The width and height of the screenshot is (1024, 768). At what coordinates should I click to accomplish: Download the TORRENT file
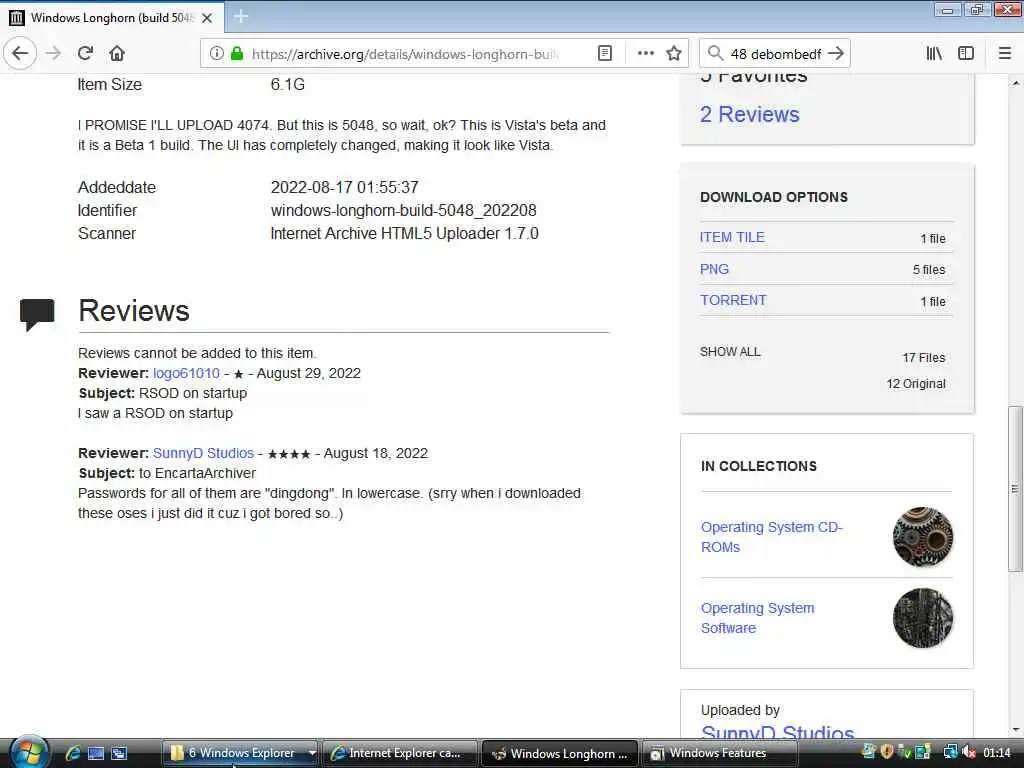pos(733,300)
